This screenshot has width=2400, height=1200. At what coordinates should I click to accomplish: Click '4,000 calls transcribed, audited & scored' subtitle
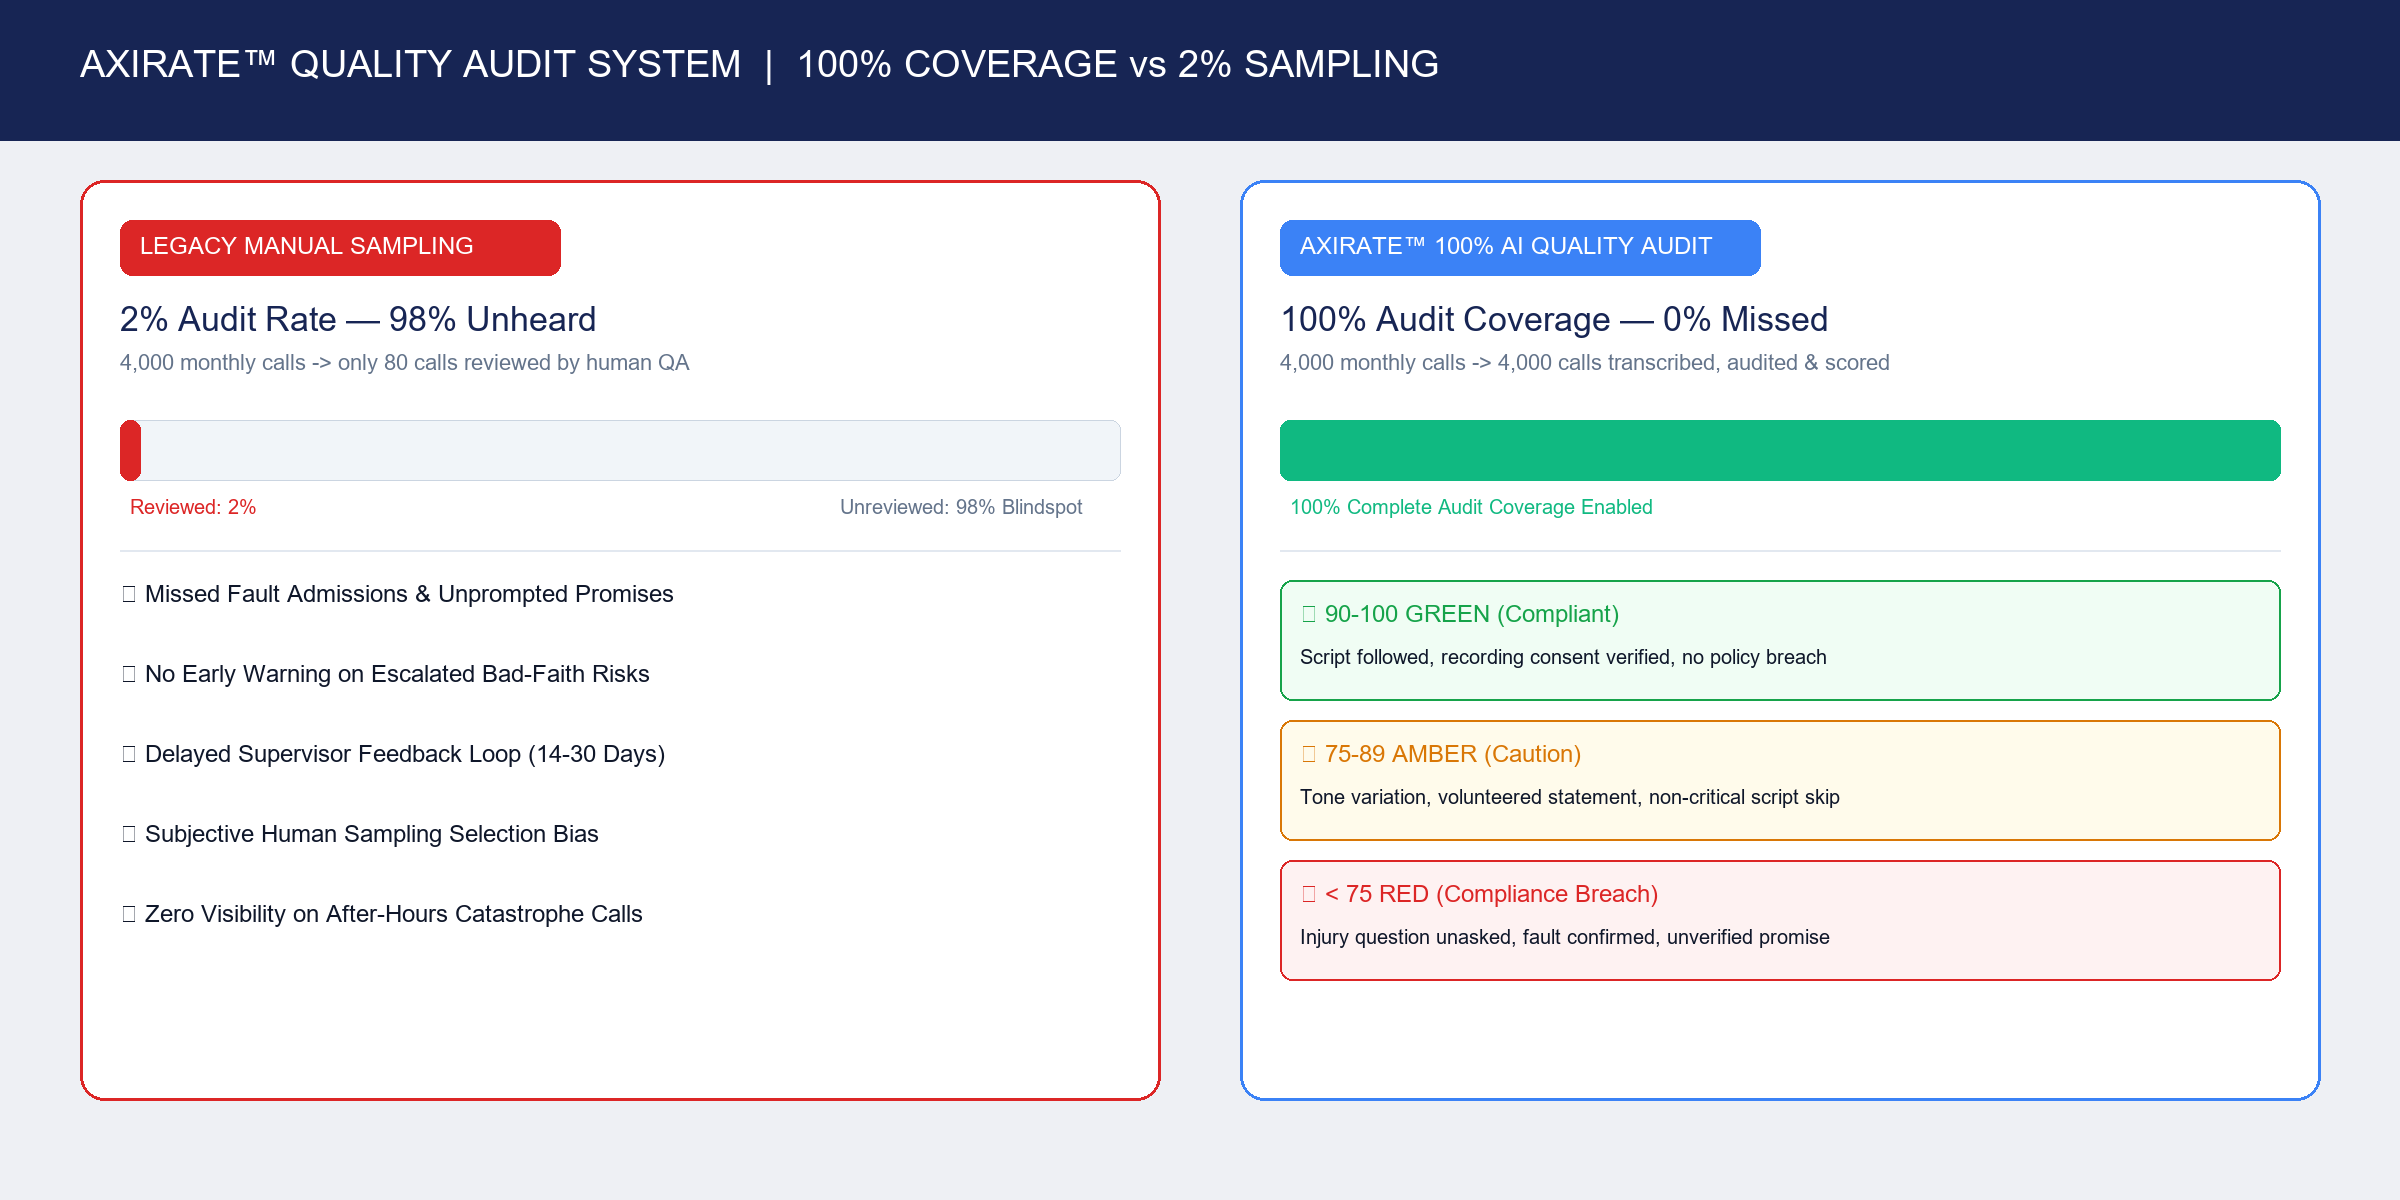(1693, 363)
